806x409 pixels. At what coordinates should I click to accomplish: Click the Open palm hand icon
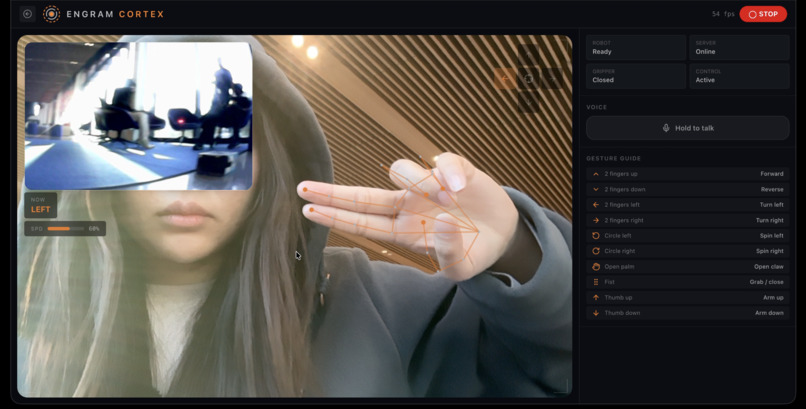596,267
